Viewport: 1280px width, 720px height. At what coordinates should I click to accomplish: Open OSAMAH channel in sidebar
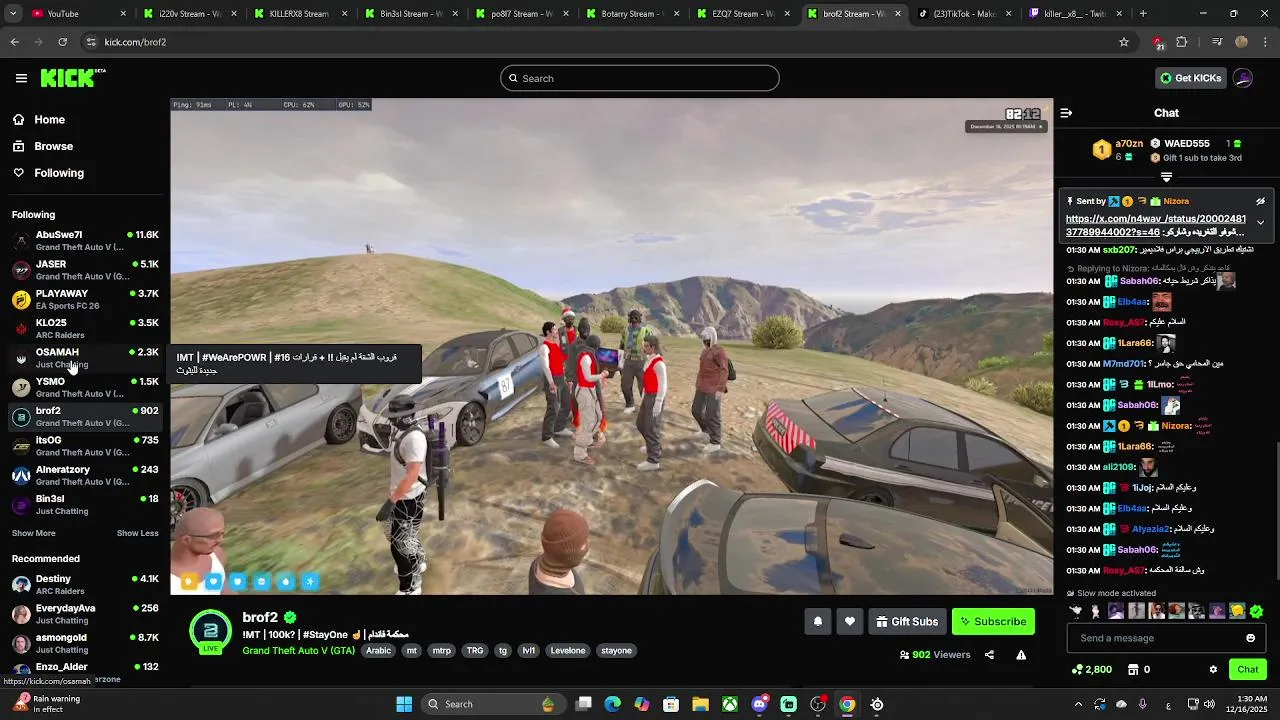(x=85, y=358)
